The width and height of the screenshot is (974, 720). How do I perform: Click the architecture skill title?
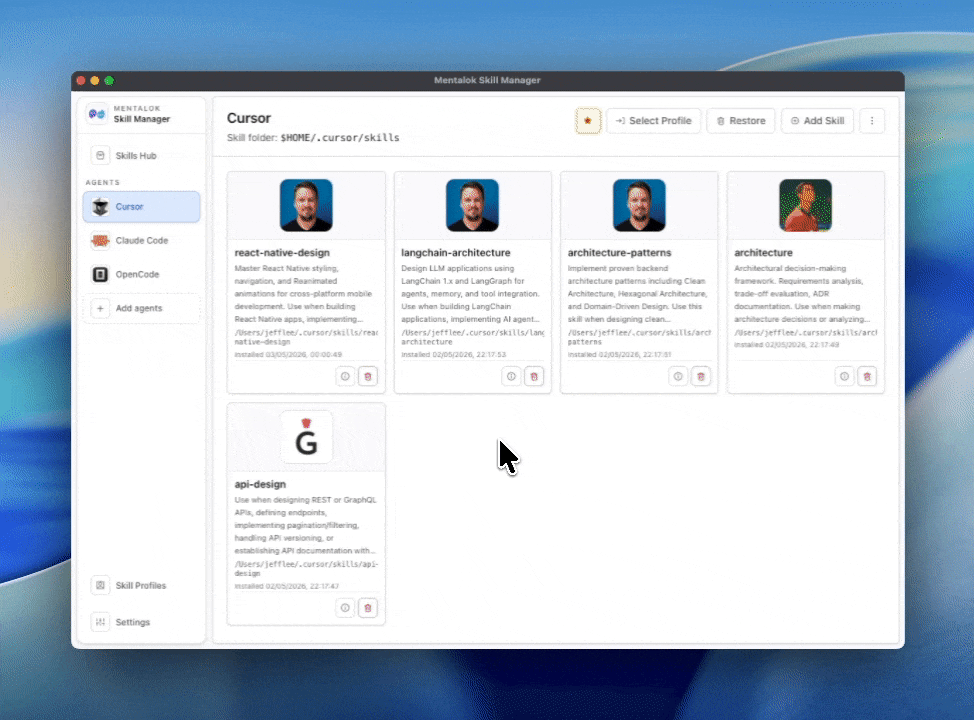[x=763, y=253]
